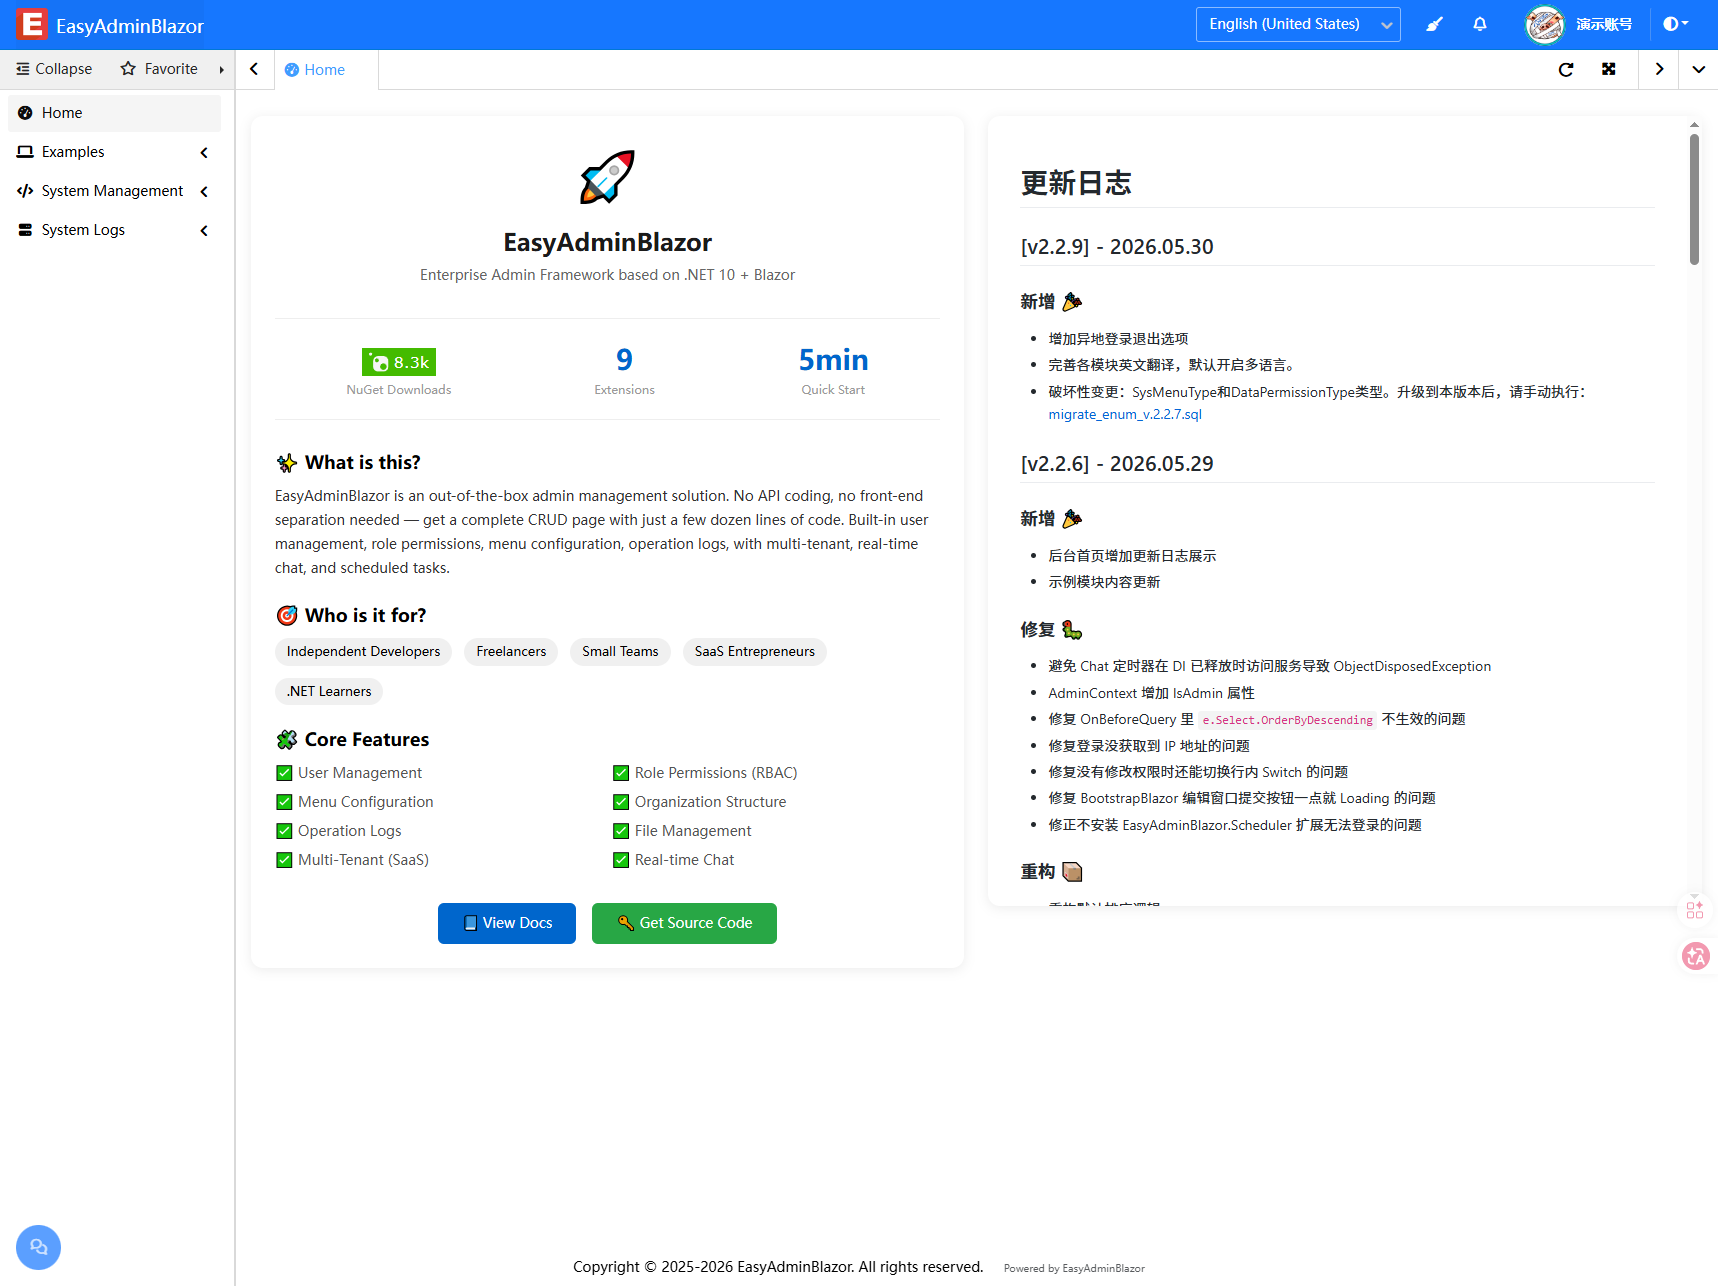
Task: Click the 9 Extensions count
Action: click(624, 360)
